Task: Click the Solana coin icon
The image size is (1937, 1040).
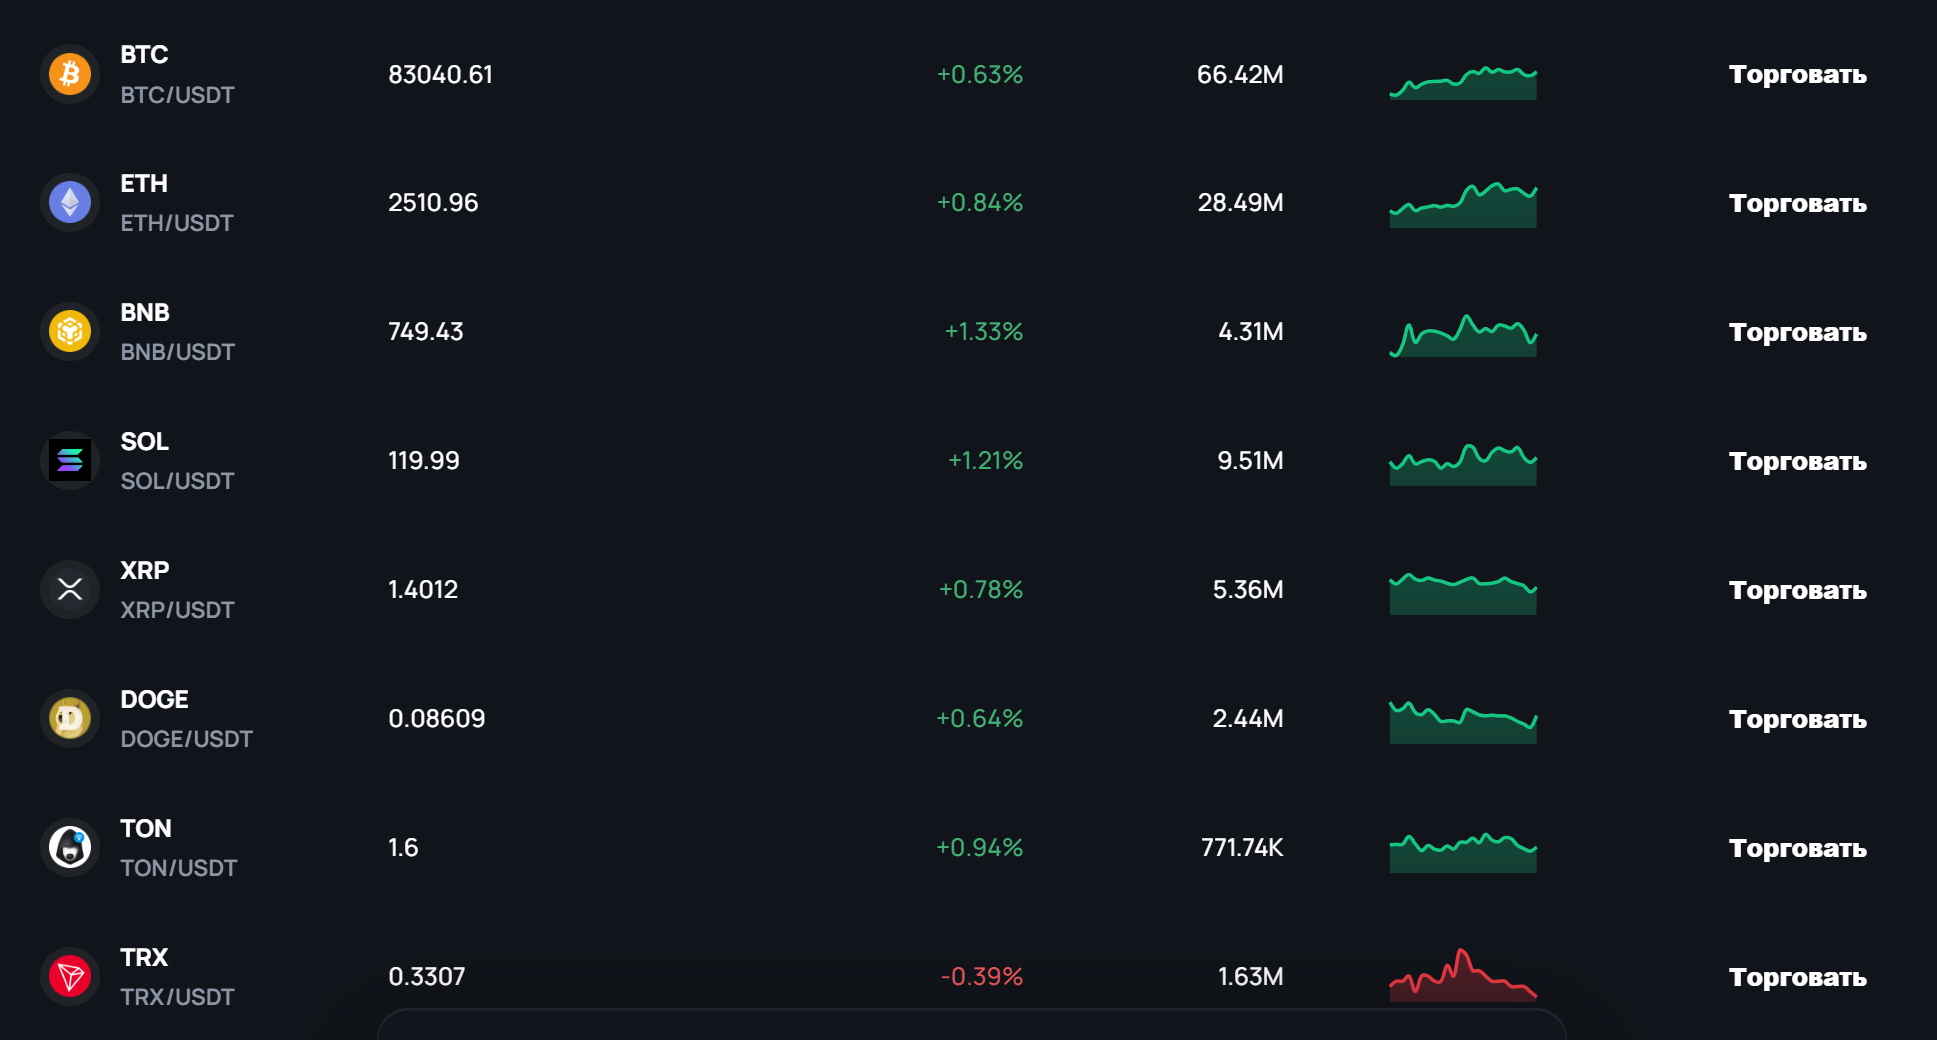Action: [x=70, y=460]
